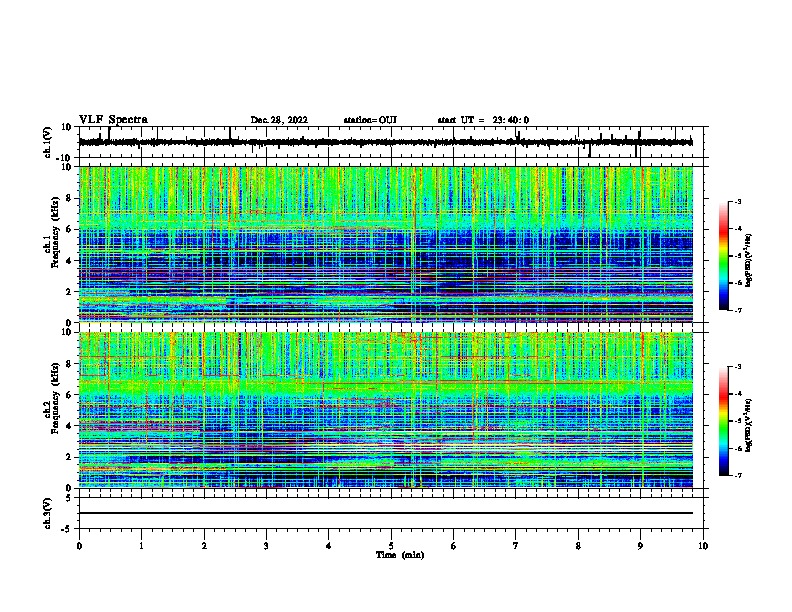Click the ch.2 frequency tick label '8'
792x612 pixels.
69,364
